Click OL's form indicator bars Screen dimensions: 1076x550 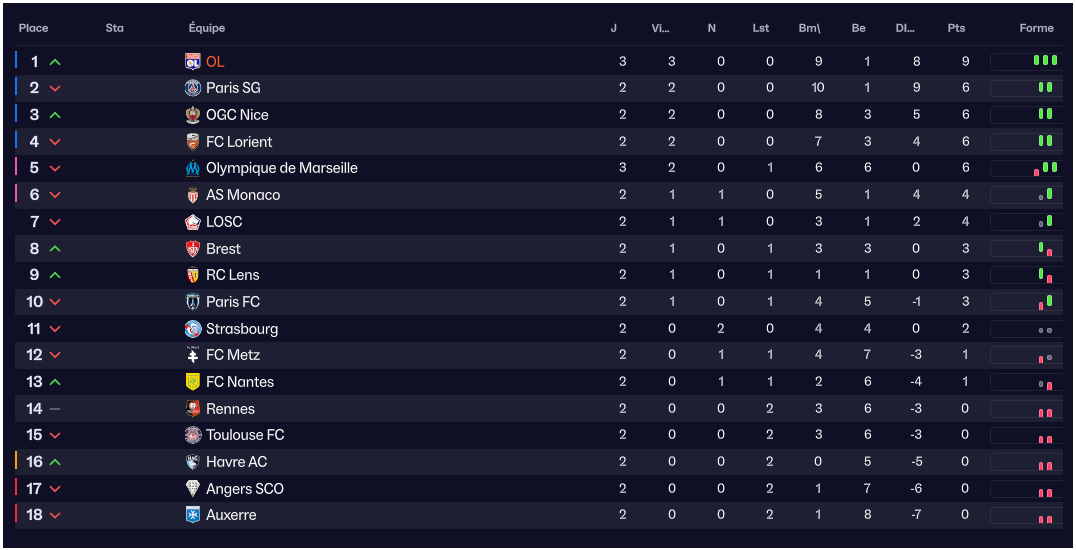pos(1044,61)
